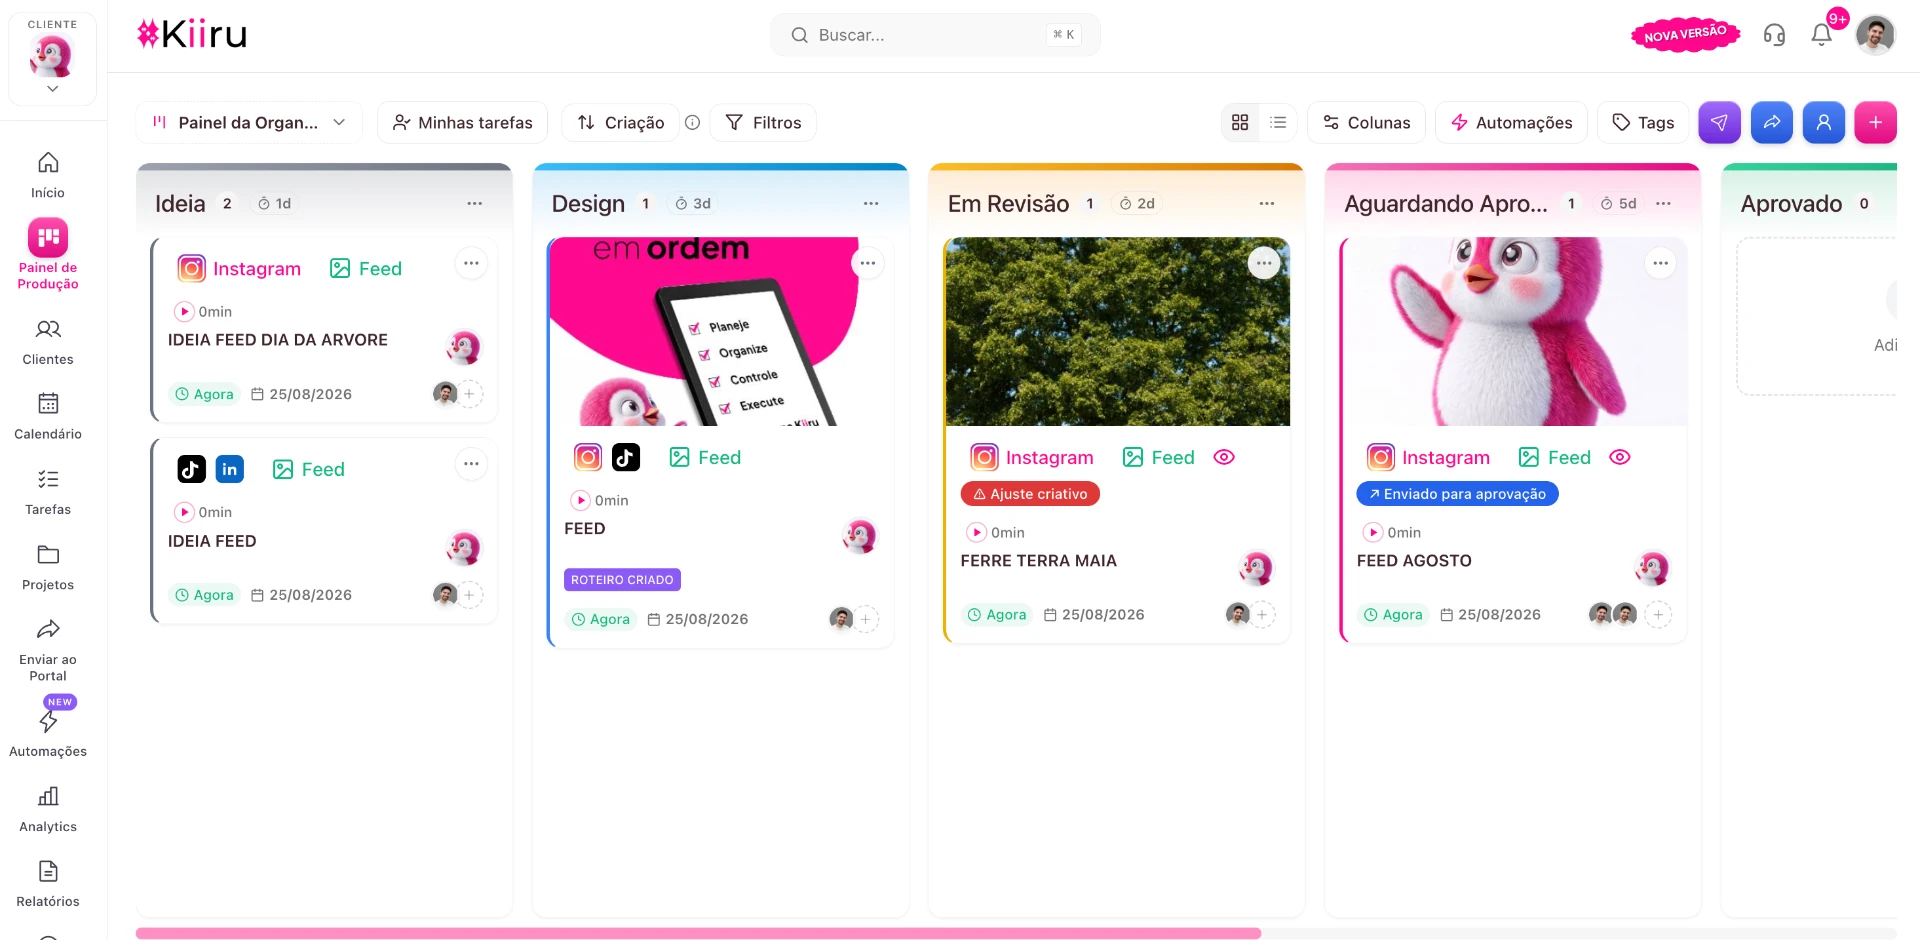The height and width of the screenshot is (940, 1920).
Task: Open Enviar ao Portal in sidebar
Action: tap(48, 650)
